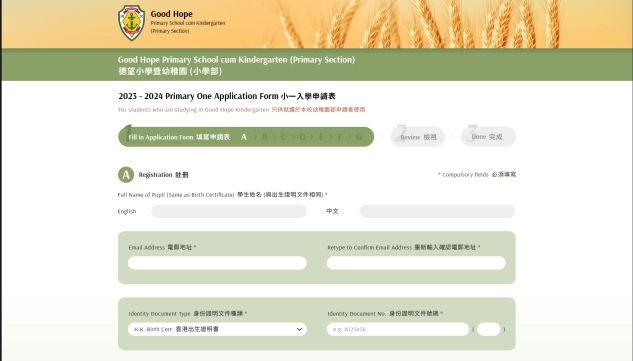Select step B in the progress bar
Viewport: 633px width, 361px height.
click(x=265, y=137)
